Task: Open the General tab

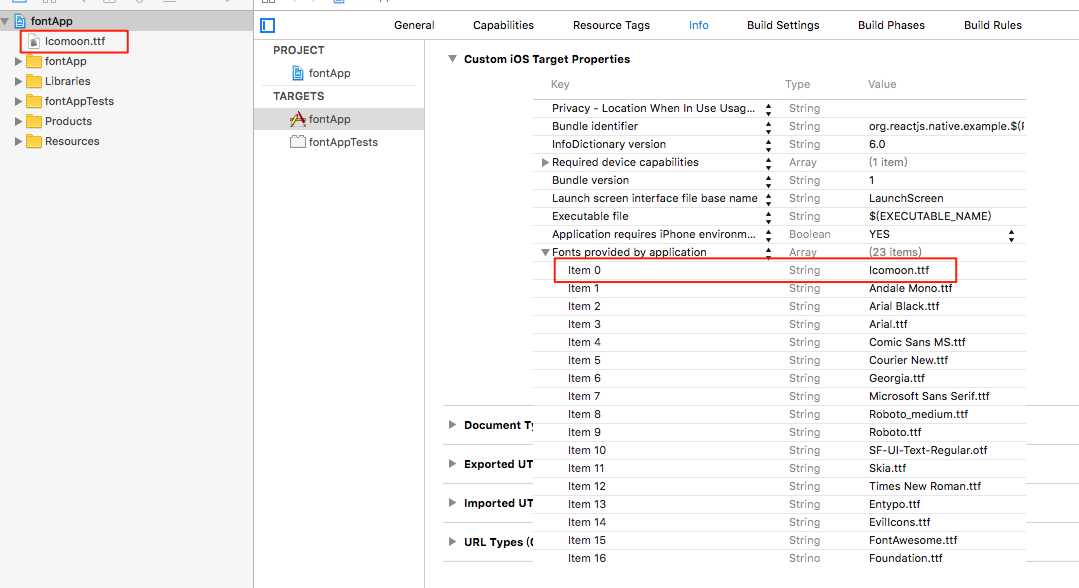Action: 414,25
